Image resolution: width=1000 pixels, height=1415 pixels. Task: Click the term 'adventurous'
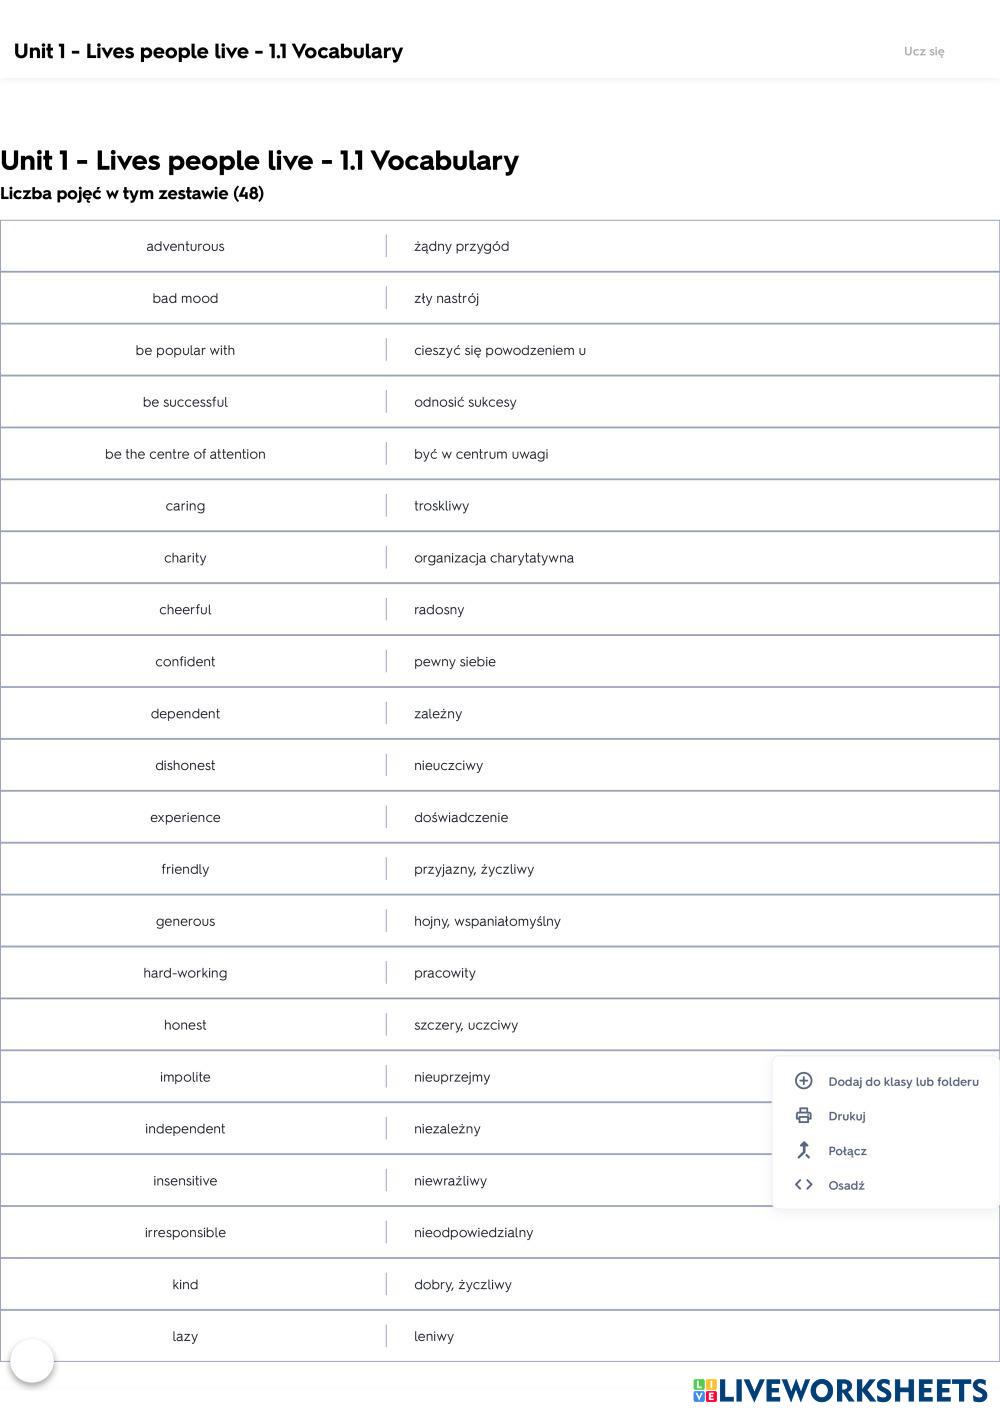(185, 246)
